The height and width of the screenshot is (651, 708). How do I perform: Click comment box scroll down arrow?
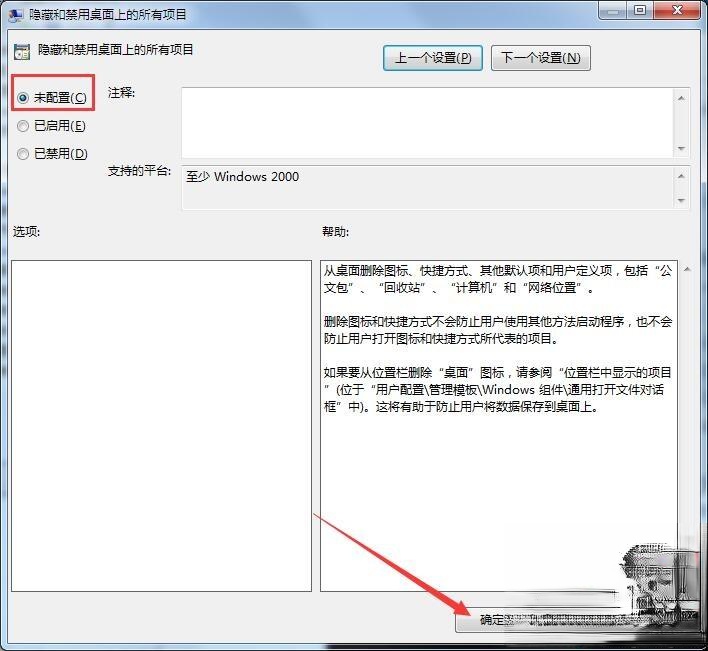681,149
